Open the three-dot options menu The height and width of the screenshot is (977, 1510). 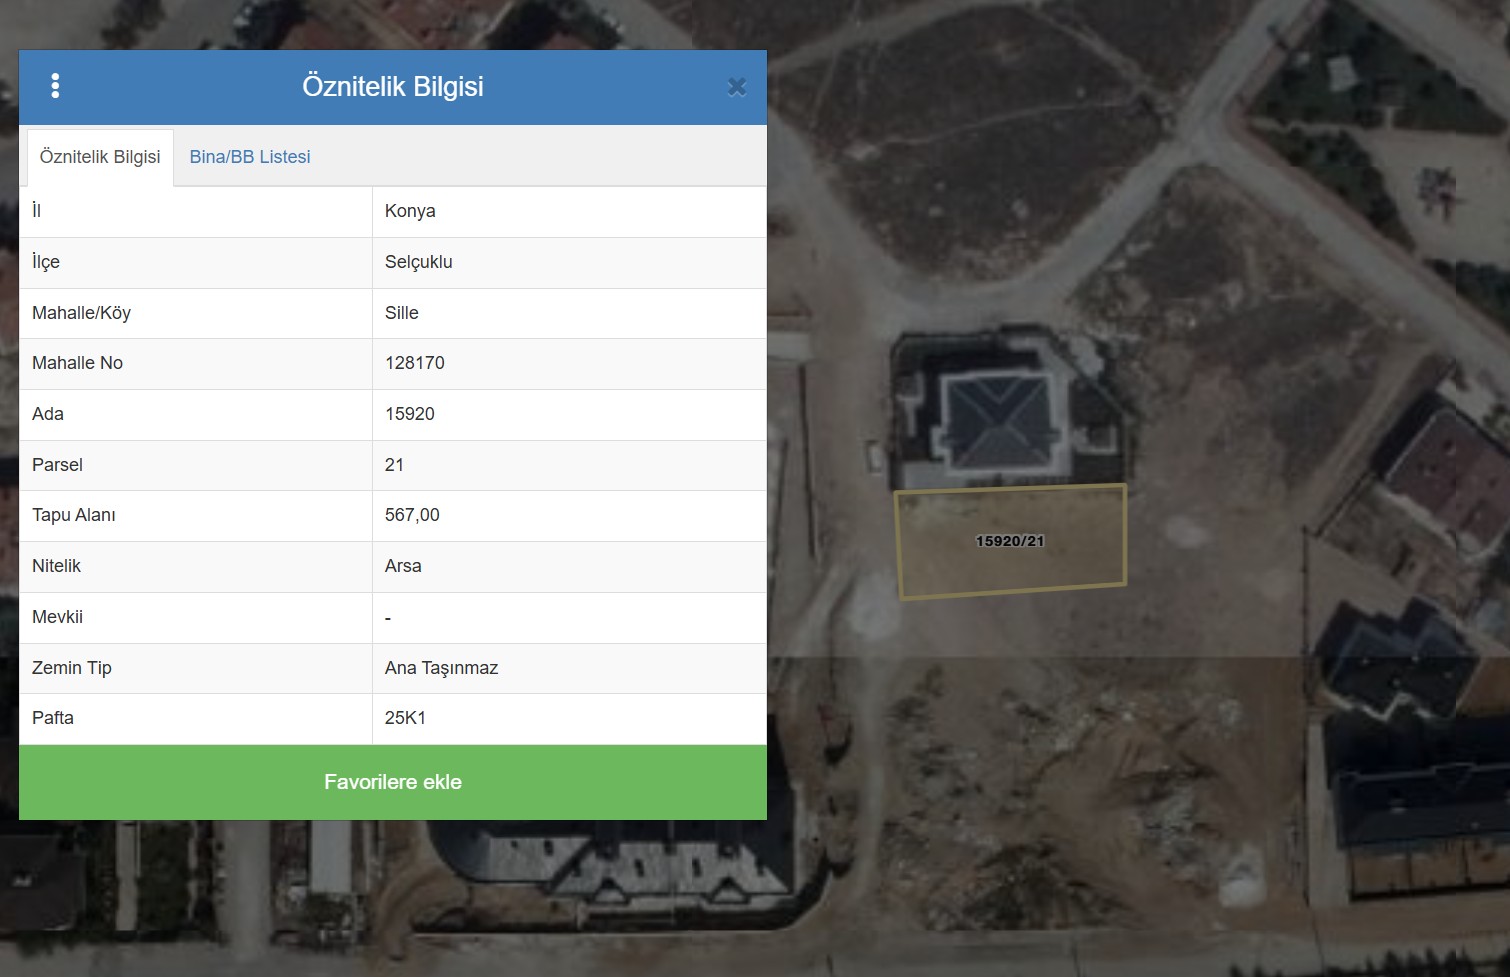pyautogui.click(x=55, y=86)
